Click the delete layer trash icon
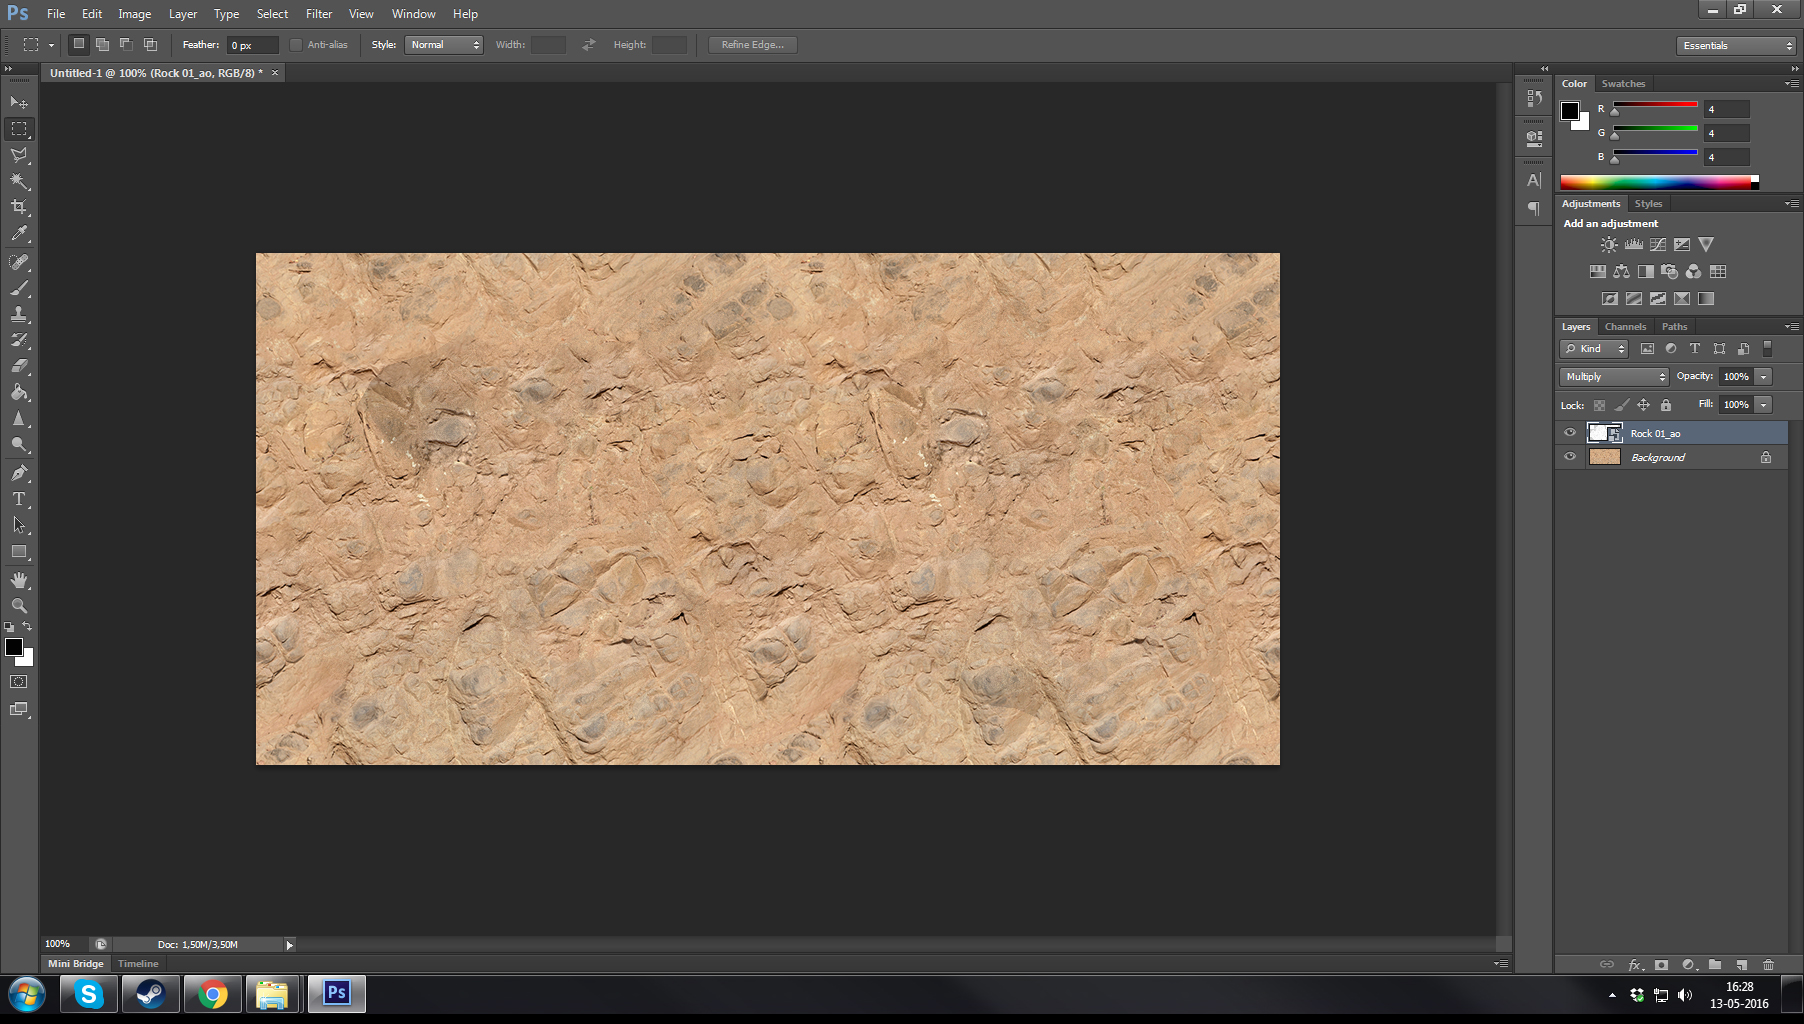Image resolution: width=1804 pixels, height=1024 pixels. [x=1768, y=965]
